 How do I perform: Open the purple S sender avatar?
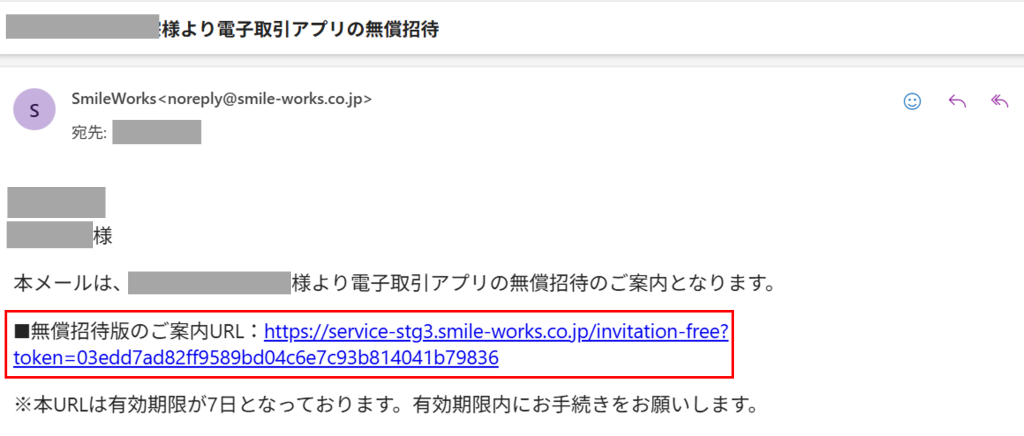pyautogui.click(x=34, y=109)
